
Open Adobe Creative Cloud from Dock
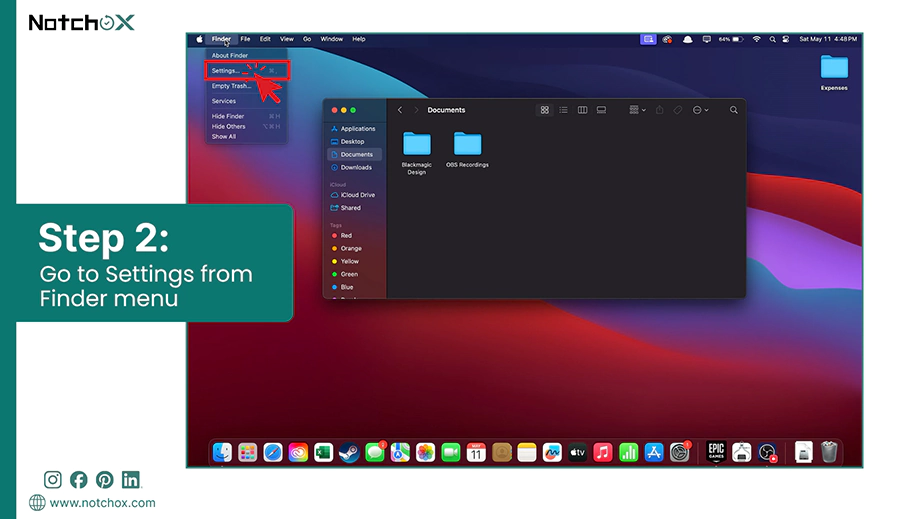click(x=298, y=452)
